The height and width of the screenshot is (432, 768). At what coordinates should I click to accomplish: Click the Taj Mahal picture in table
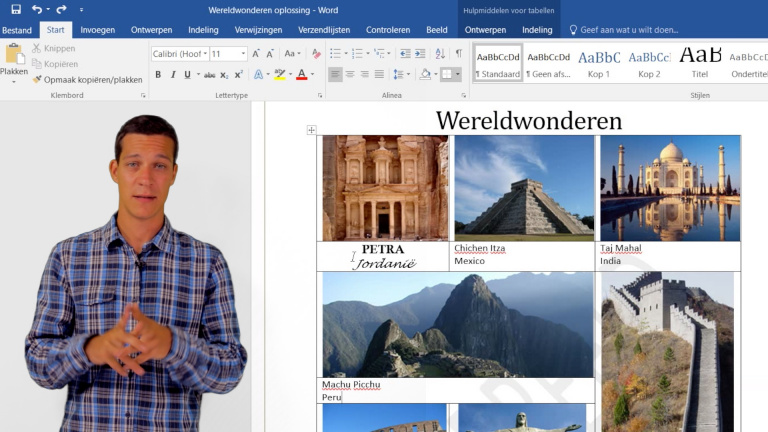click(669, 188)
